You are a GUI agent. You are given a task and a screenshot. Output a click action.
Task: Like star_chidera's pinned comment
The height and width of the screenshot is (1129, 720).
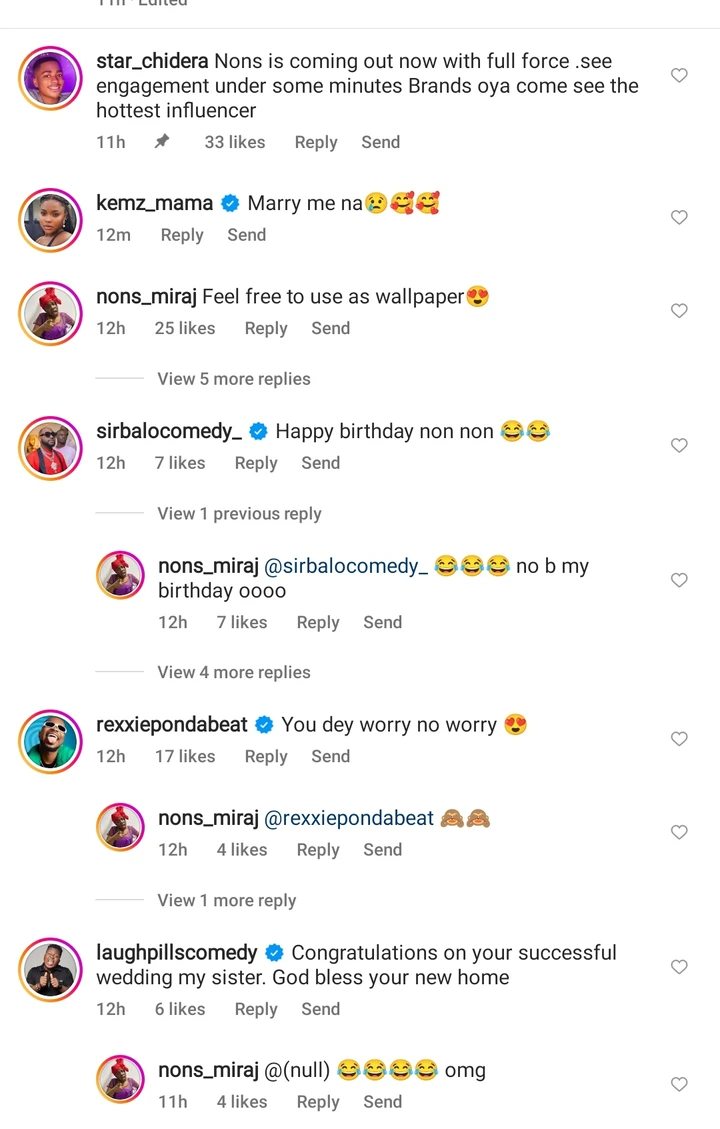click(679, 76)
